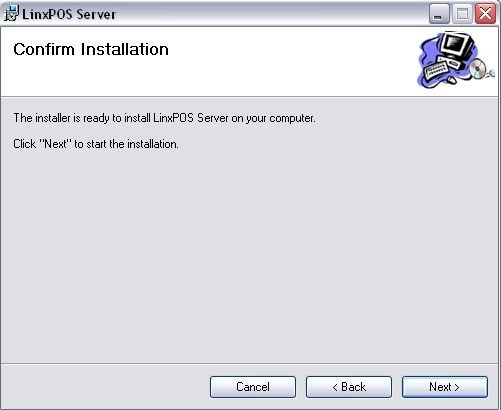
Task: Click the CD disc in the banner image
Action: point(478,69)
